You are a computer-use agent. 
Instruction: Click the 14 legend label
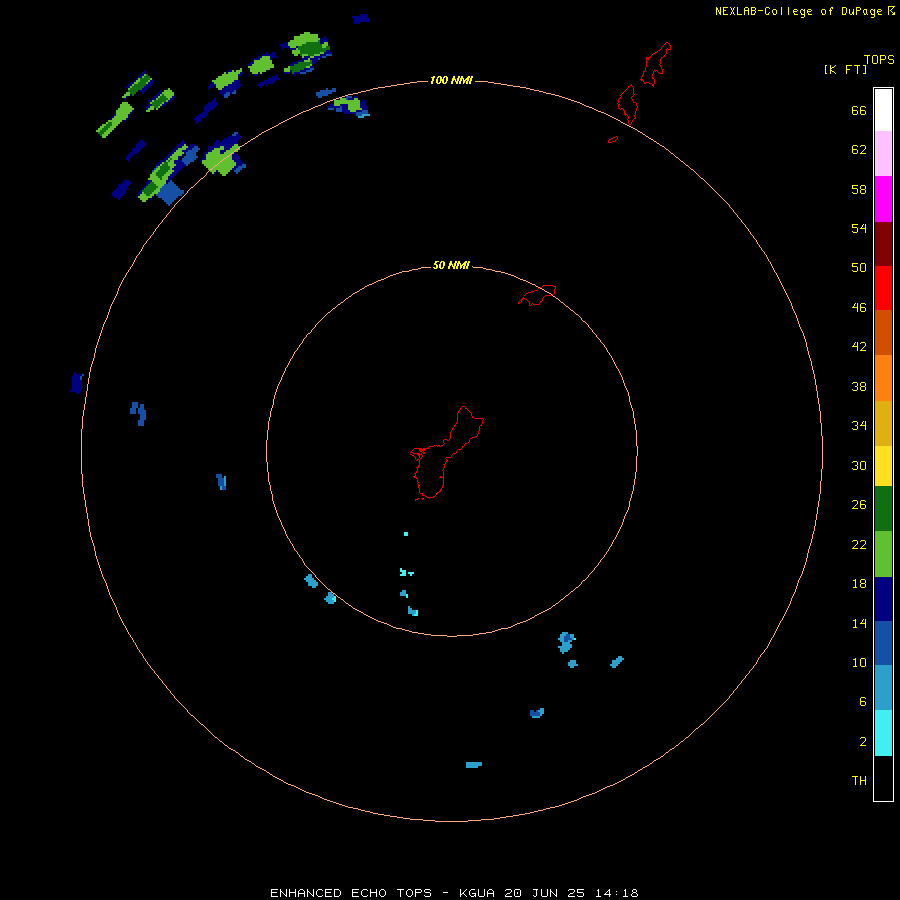point(859,623)
